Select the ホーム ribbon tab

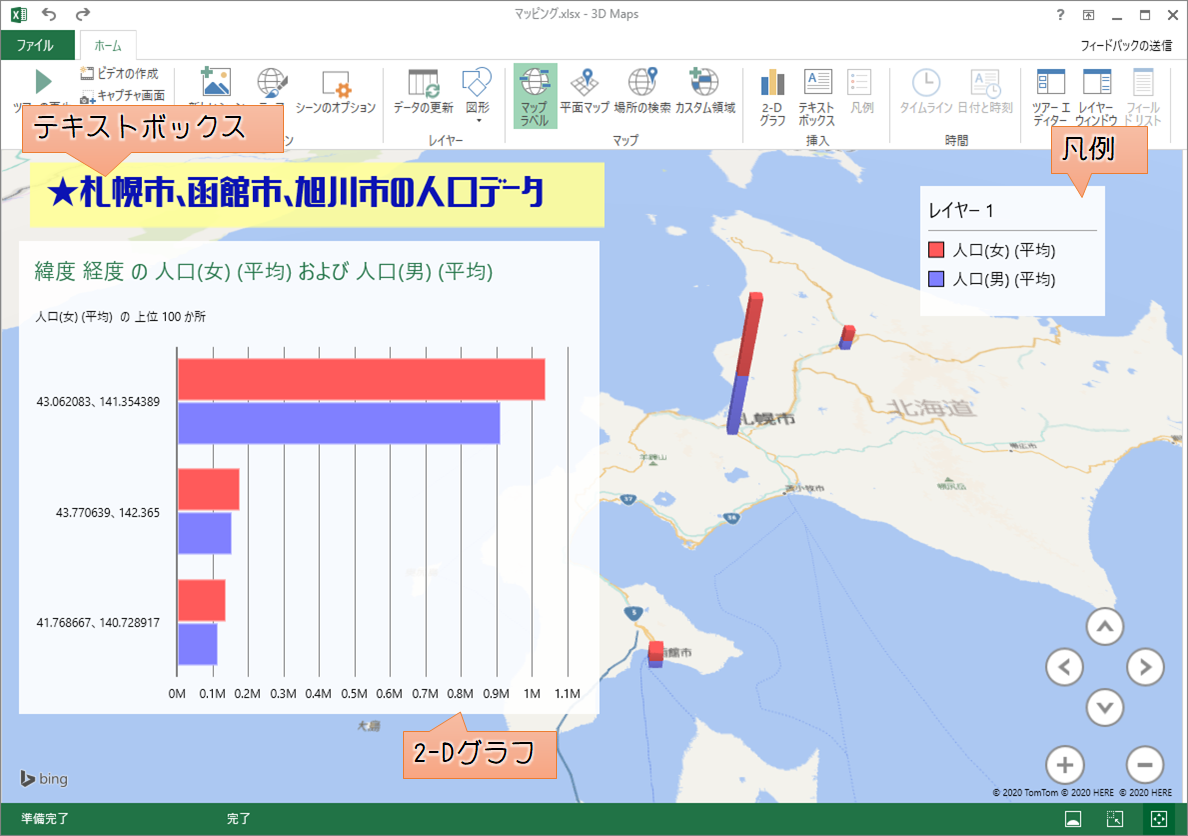(108, 45)
